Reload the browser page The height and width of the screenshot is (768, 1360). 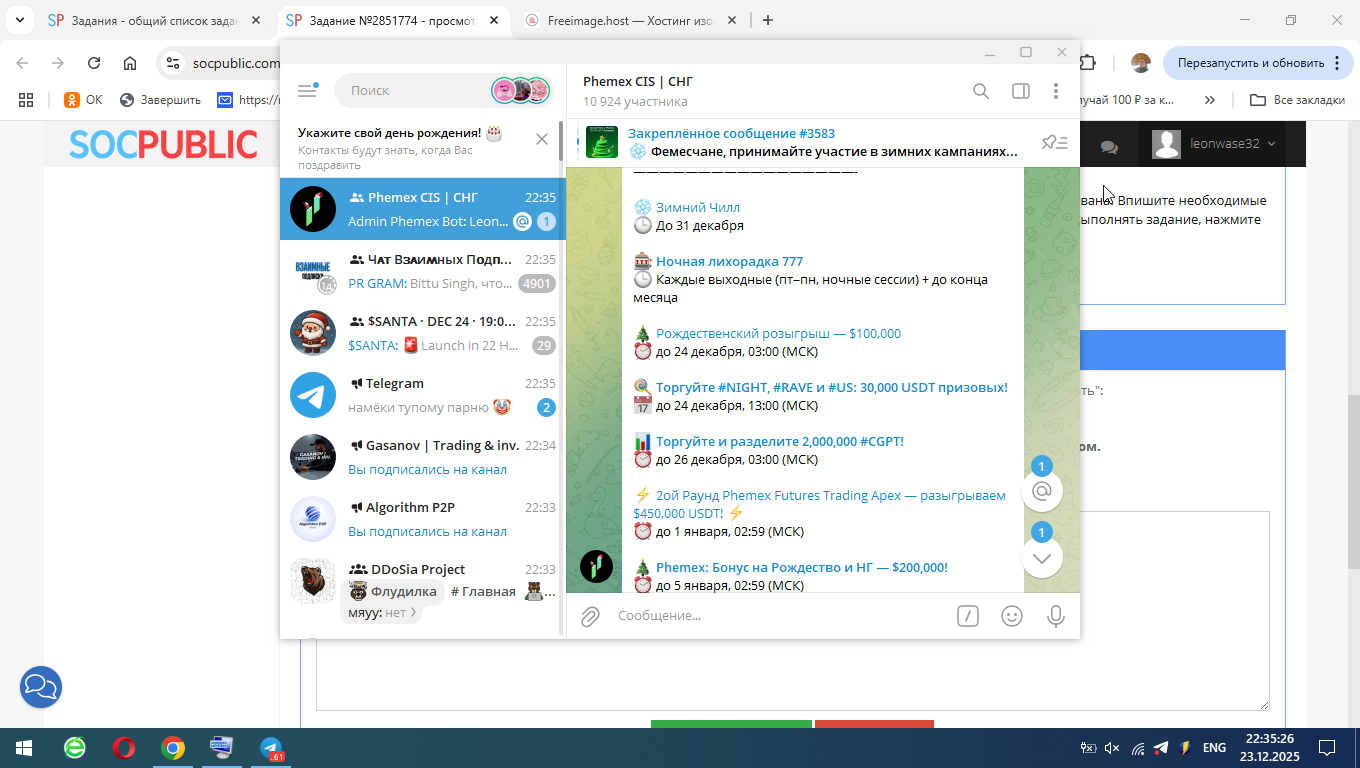point(94,63)
